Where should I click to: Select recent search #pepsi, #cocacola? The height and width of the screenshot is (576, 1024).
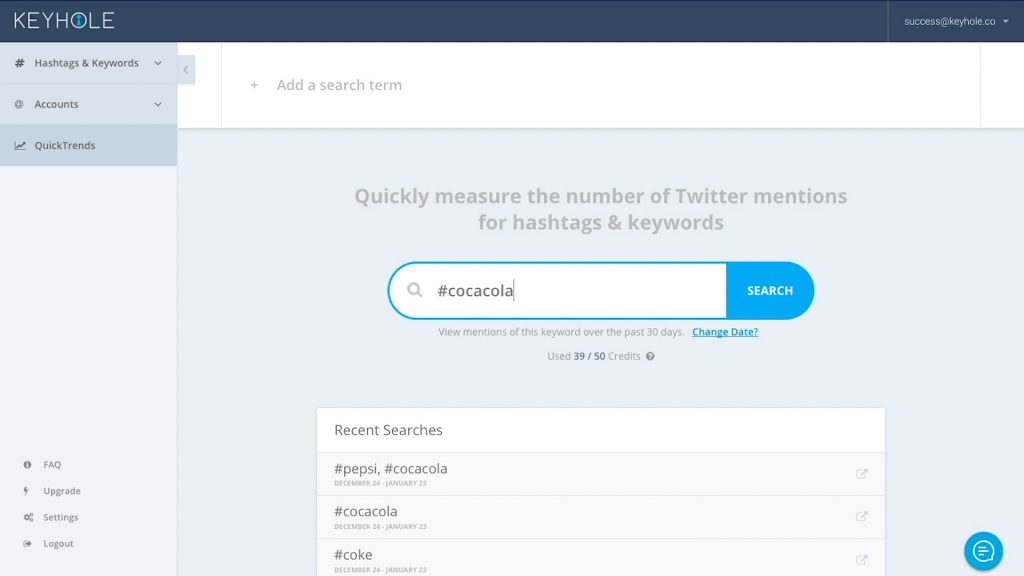pyautogui.click(x=391, y=468)
